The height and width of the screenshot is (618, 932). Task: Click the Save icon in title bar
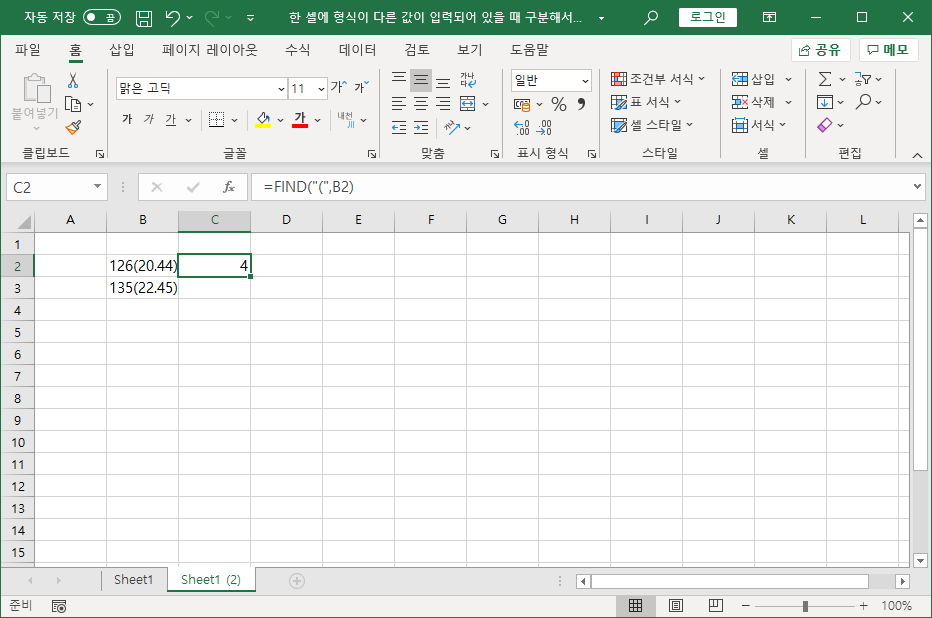pyautogui.click(x=144, y=18)
